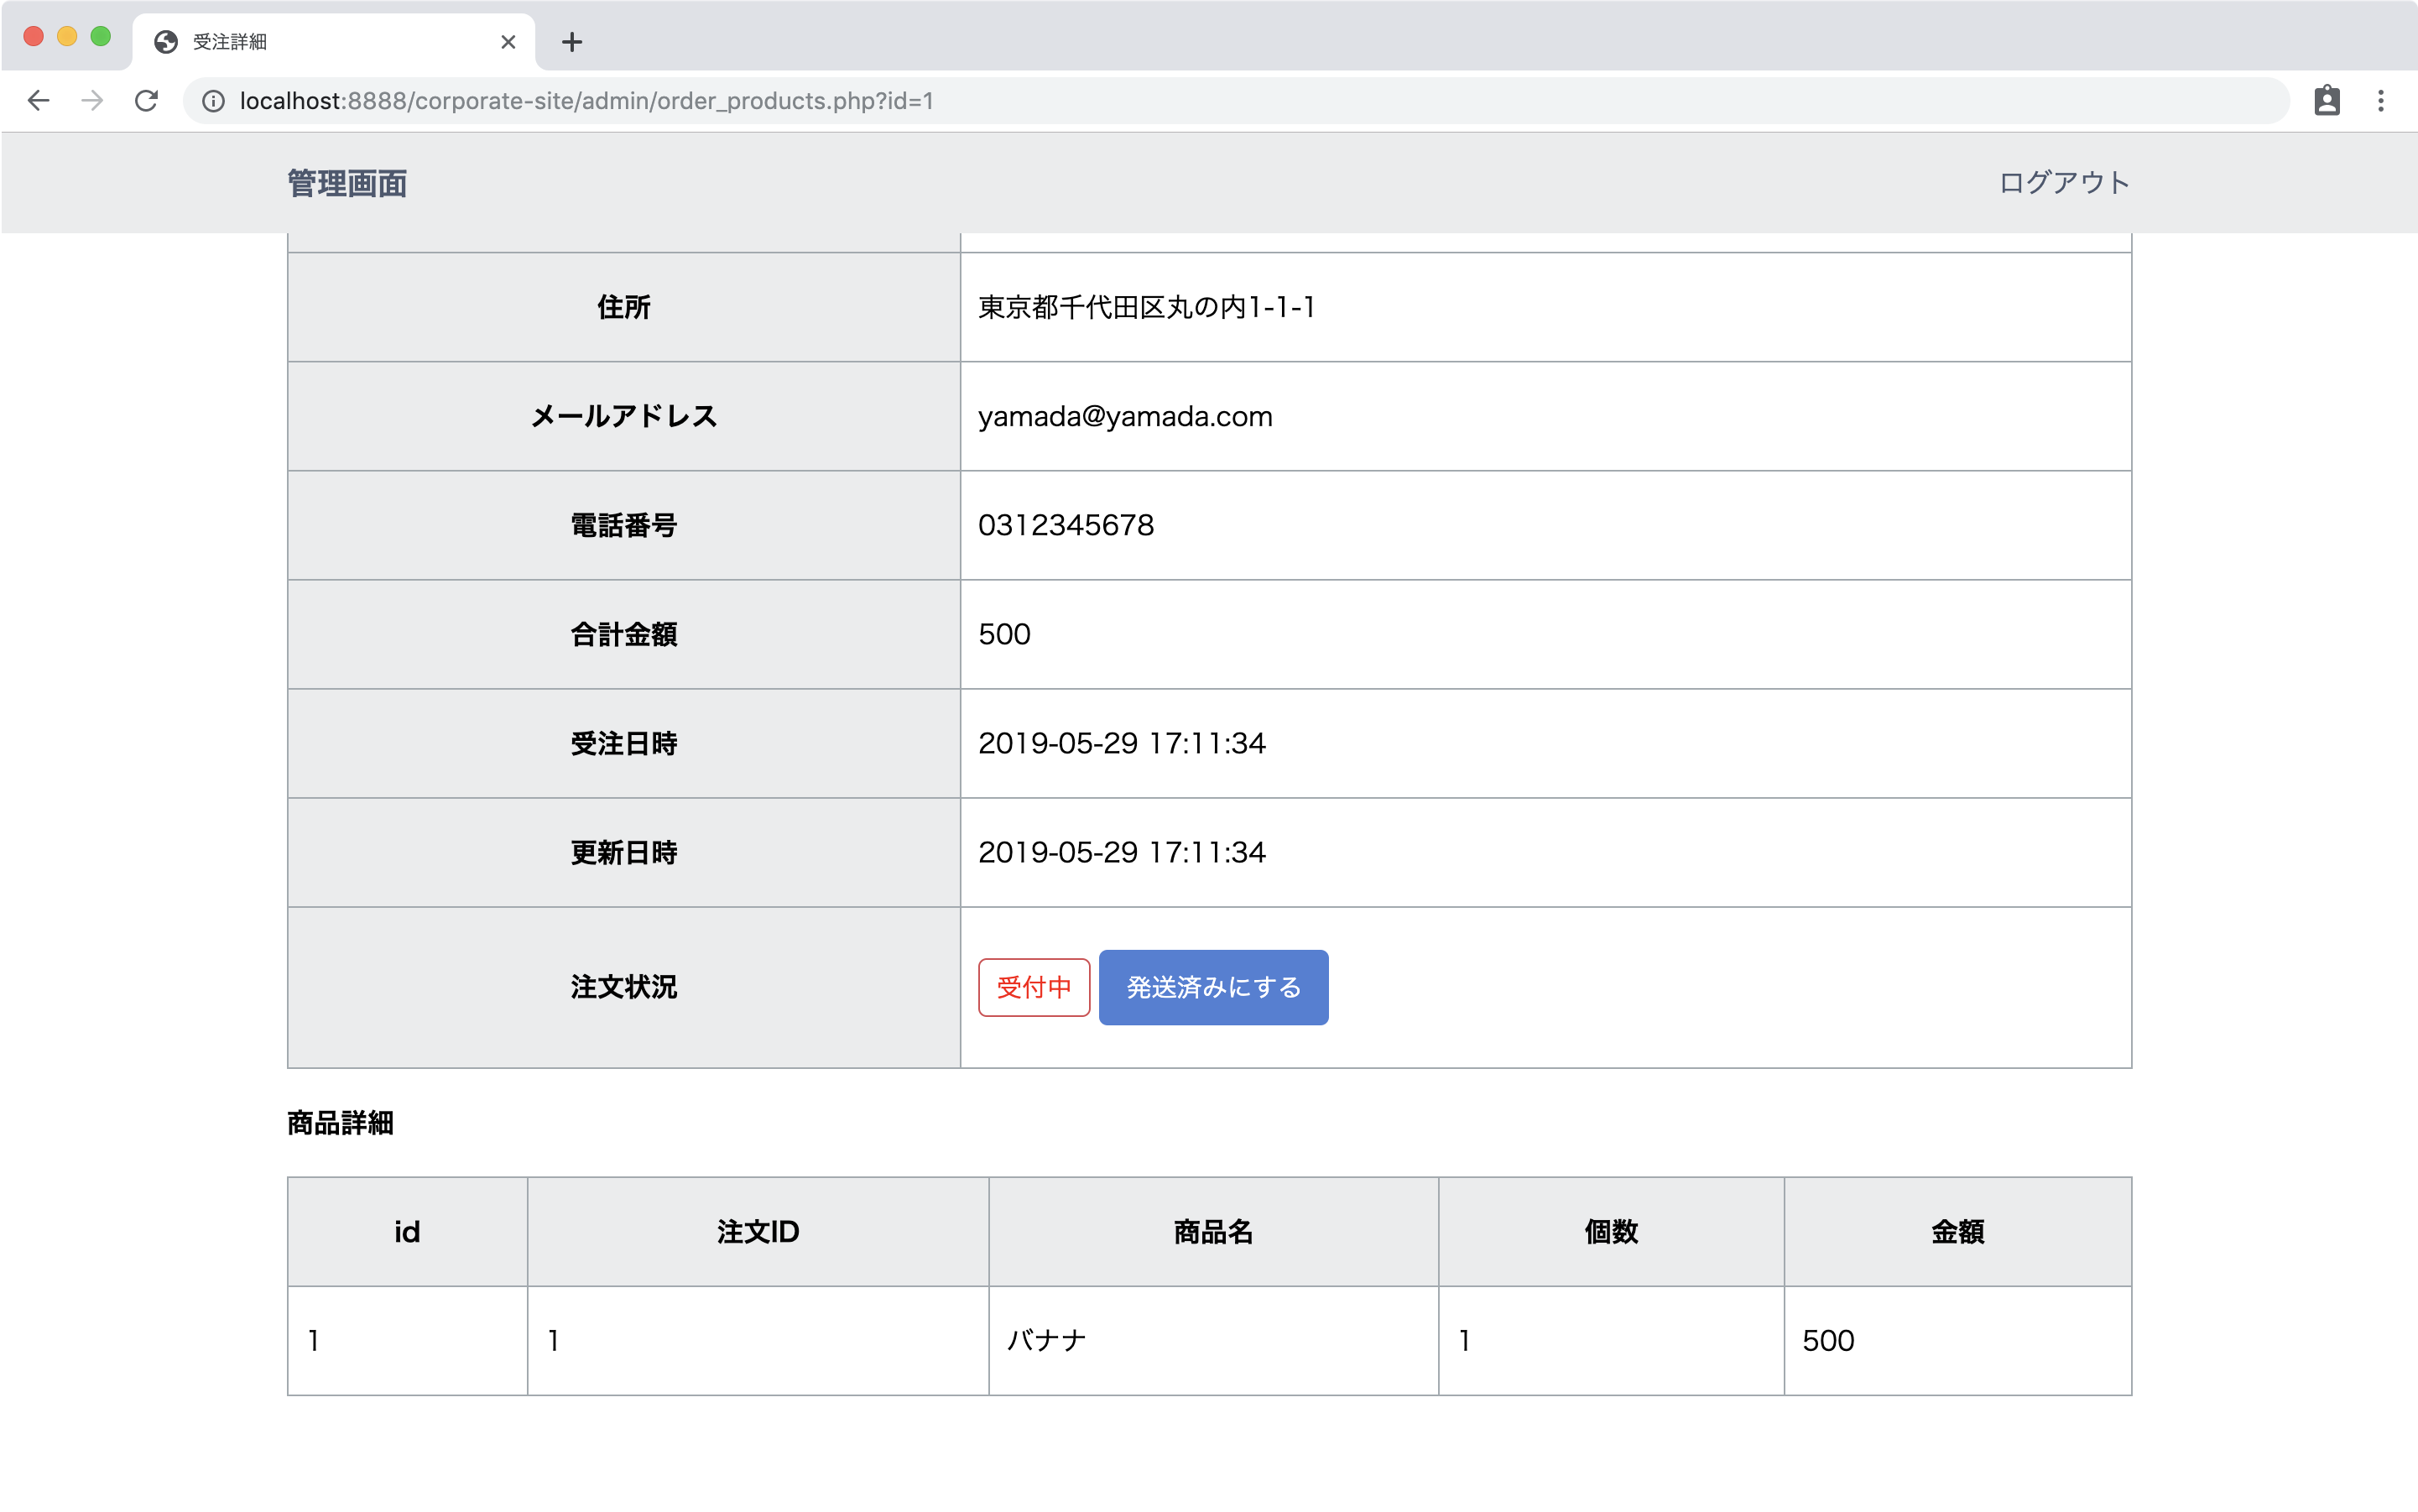Screen dimensions: 2418x1512
Task: Select the 受注詳細 browser tab
Action: click(333, 42)
